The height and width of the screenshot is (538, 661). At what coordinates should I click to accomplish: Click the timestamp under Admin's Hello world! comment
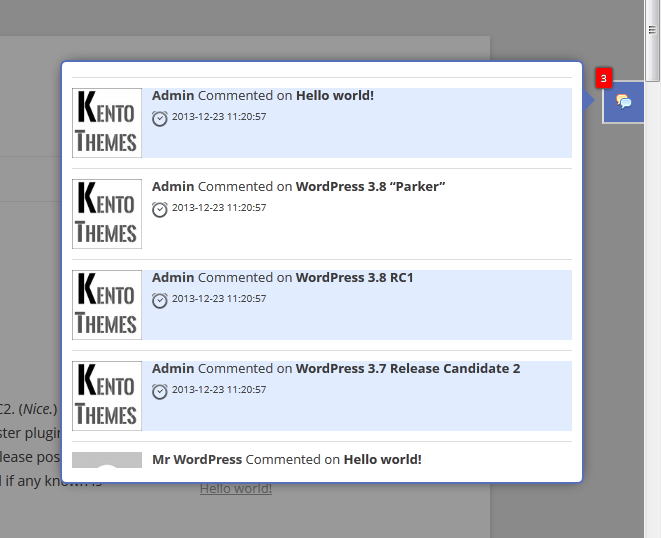pos(219,117)
